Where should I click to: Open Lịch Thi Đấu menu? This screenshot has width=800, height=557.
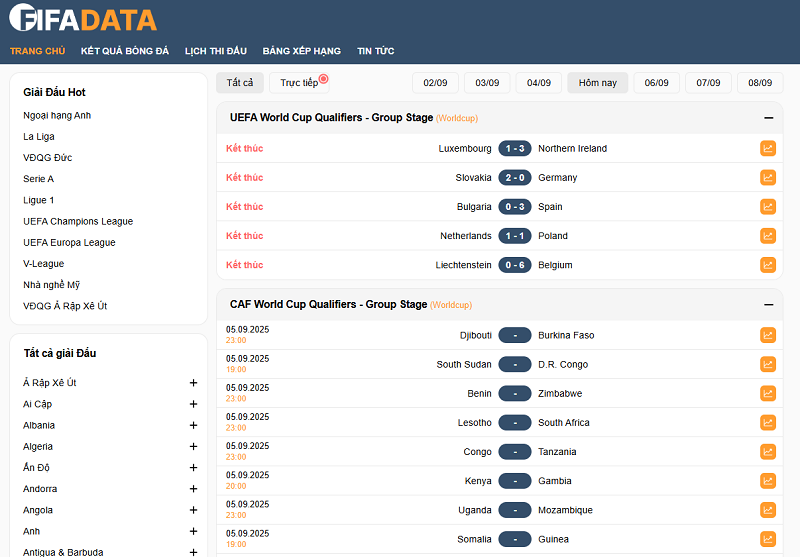tap(216, 51)
